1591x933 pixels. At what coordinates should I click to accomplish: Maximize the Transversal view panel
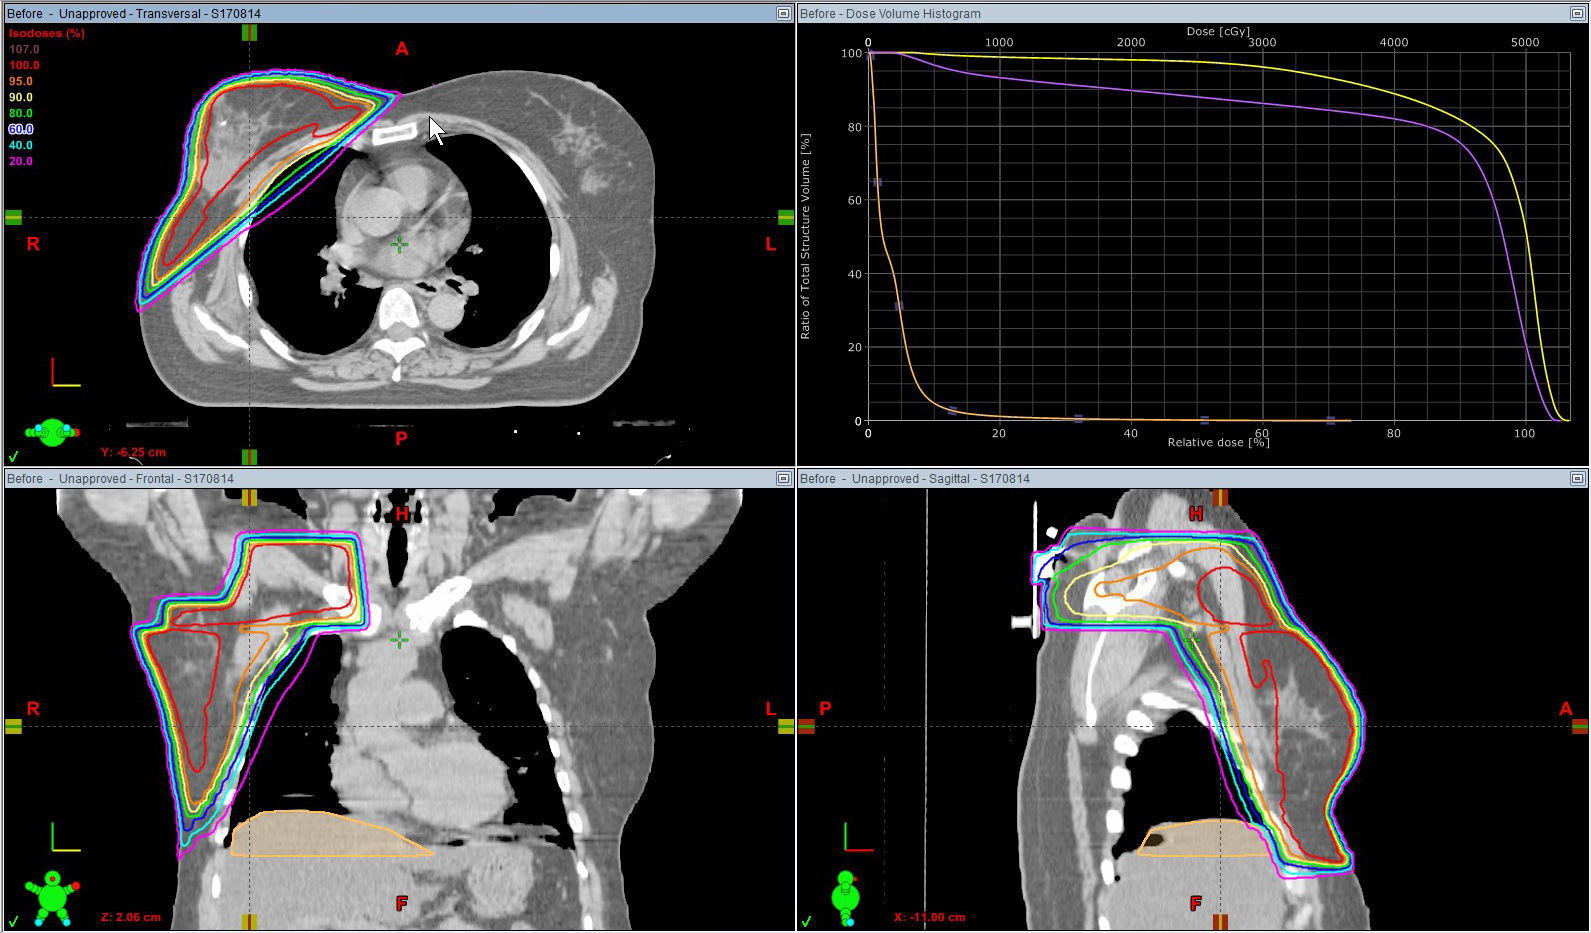(784, 14)
